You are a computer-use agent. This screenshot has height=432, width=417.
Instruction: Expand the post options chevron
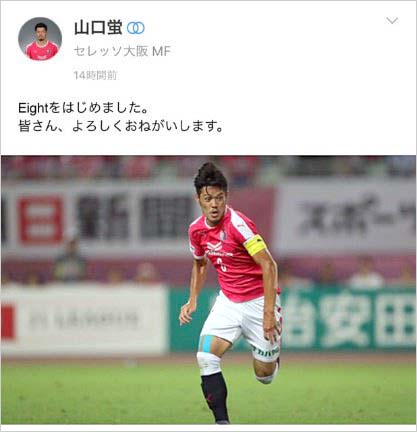pyautogui.click(x=392, y=21)
